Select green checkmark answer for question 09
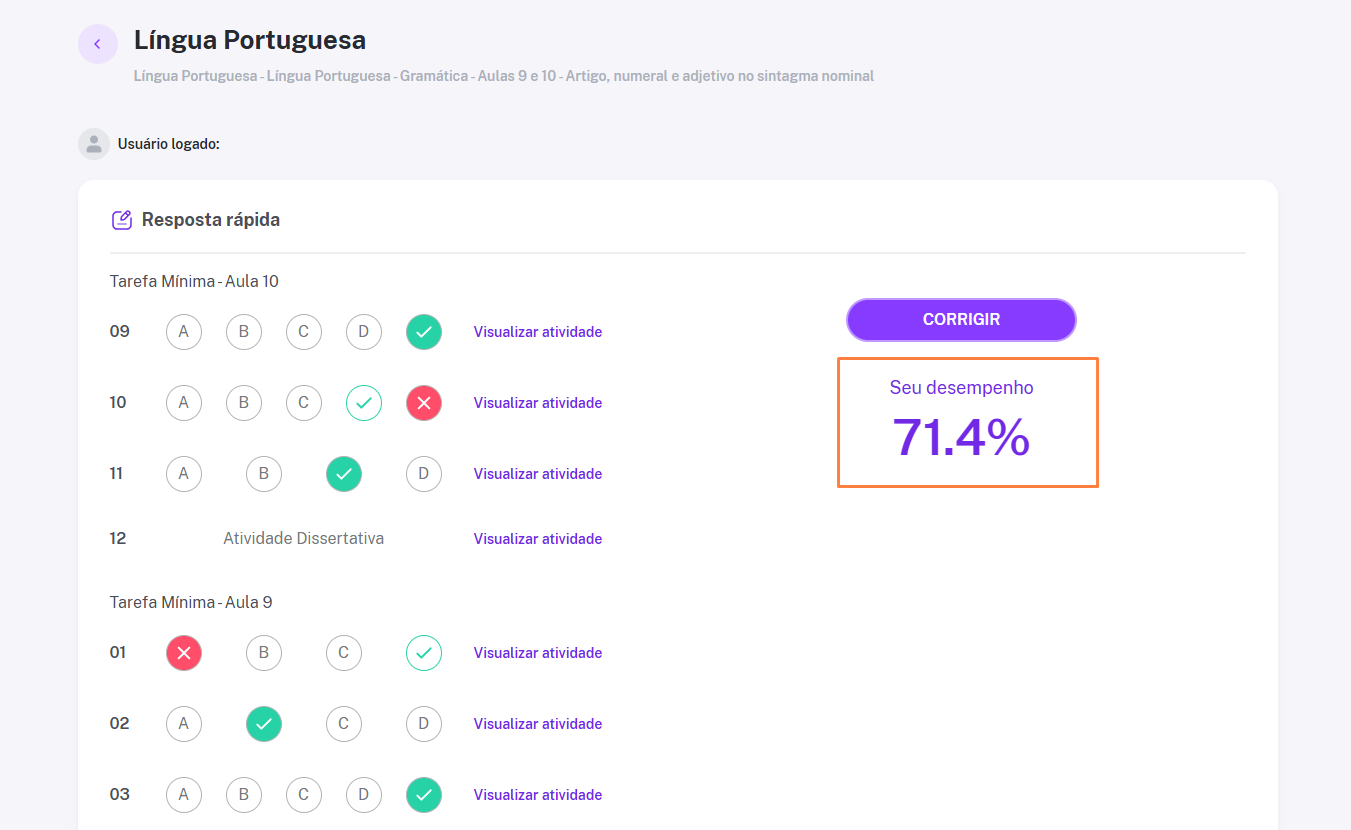Image resolution: width=1351 pixels, height=830 pixels. point(424,332)
